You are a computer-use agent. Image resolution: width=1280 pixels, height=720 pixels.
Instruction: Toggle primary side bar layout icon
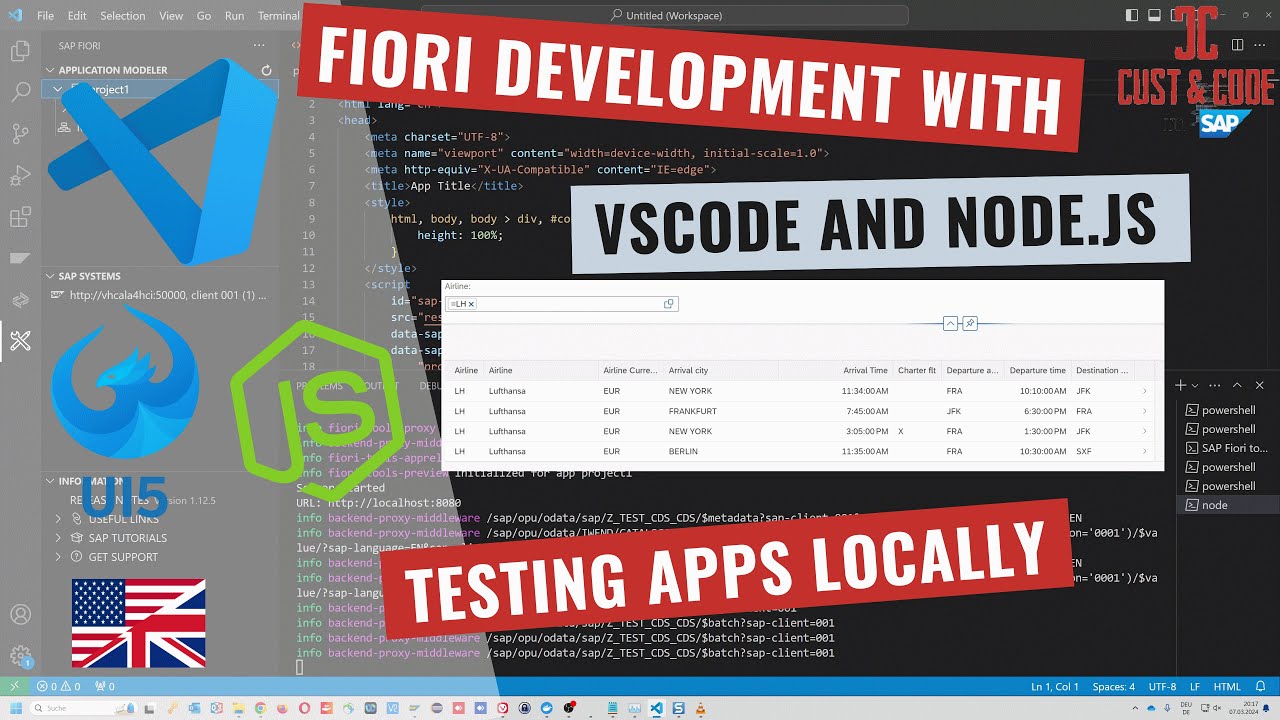(1131, 15)
